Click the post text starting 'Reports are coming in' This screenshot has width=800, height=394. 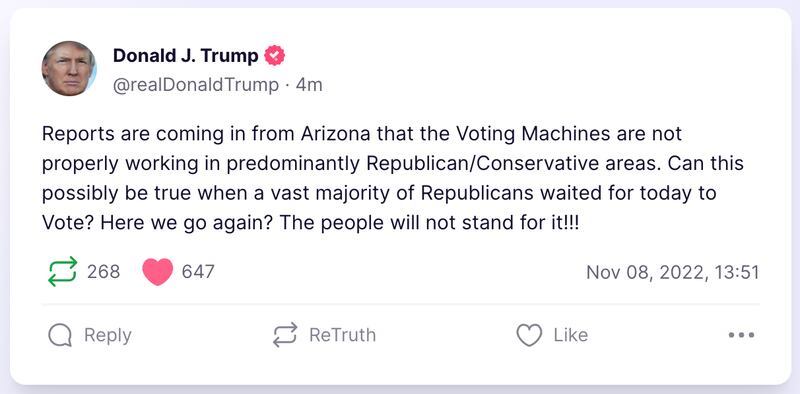[393, 179]
